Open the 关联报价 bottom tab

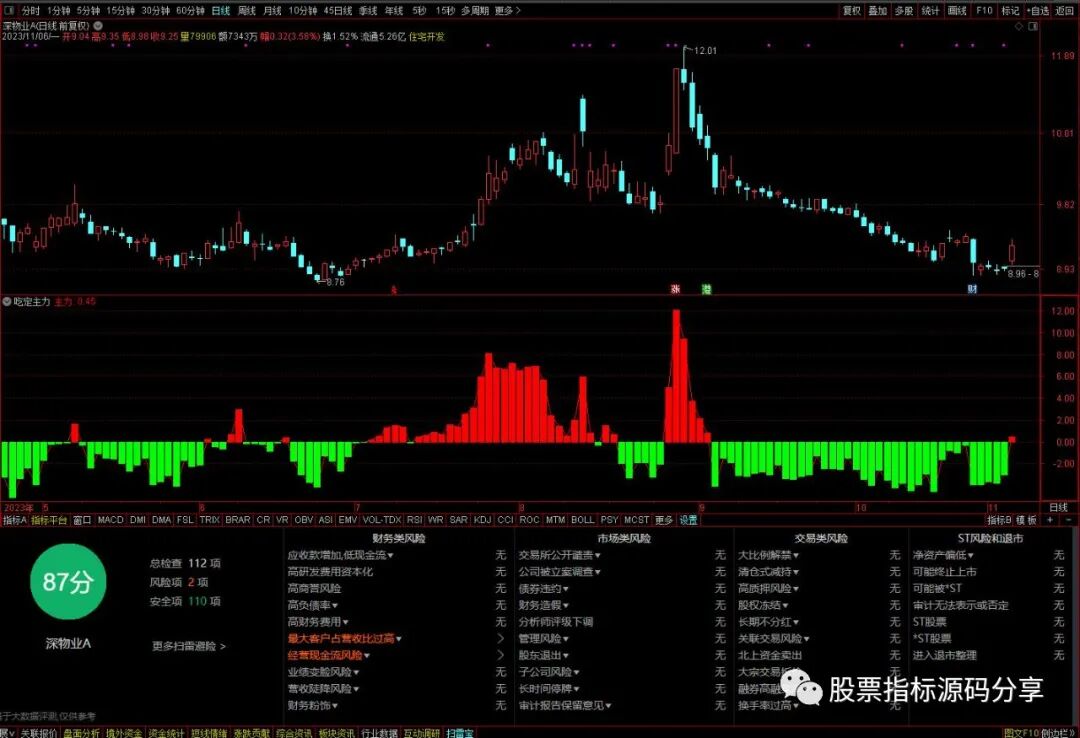(x=39, y=732)
